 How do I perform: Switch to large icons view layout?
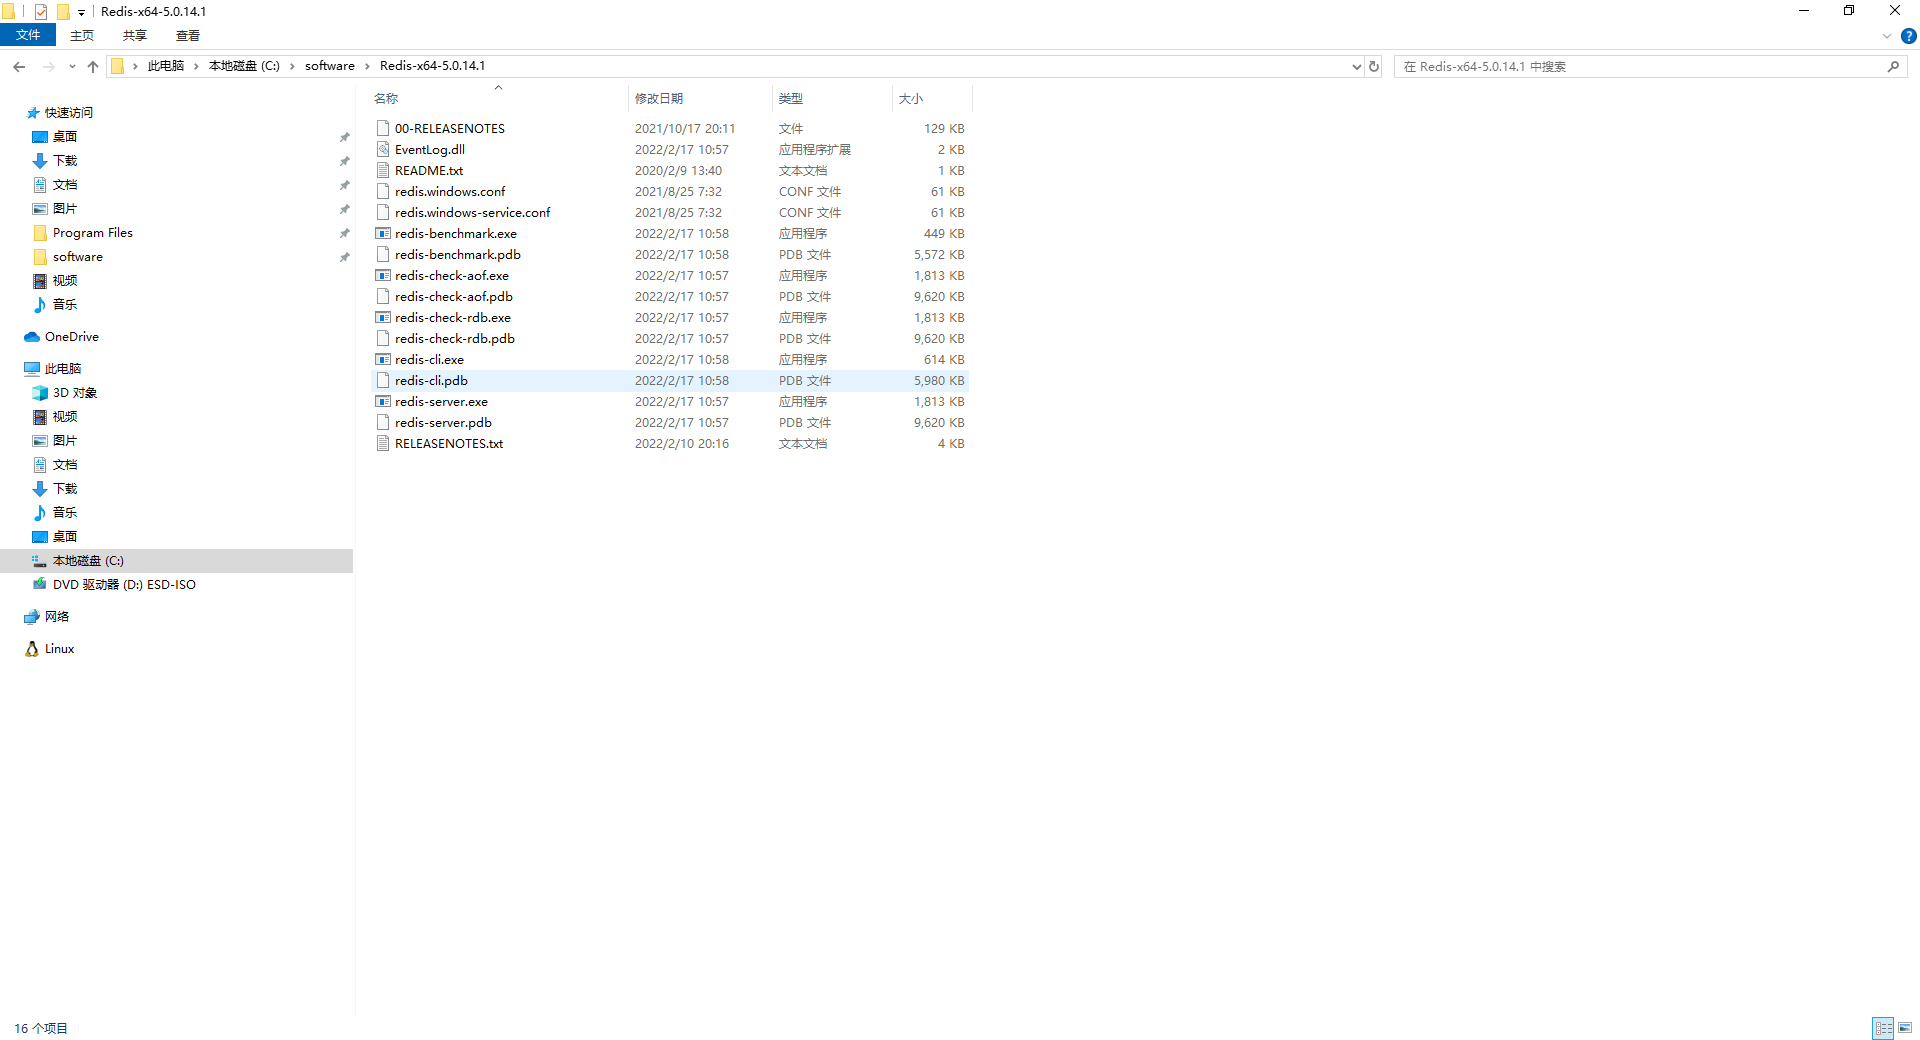click(x=1905, y=1028)
